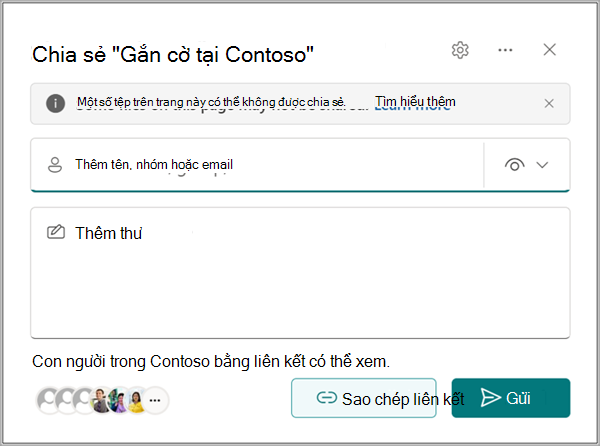Click the middle photo avatar in purple
This screenshot has height=446, width=600.
click(118, 400)
